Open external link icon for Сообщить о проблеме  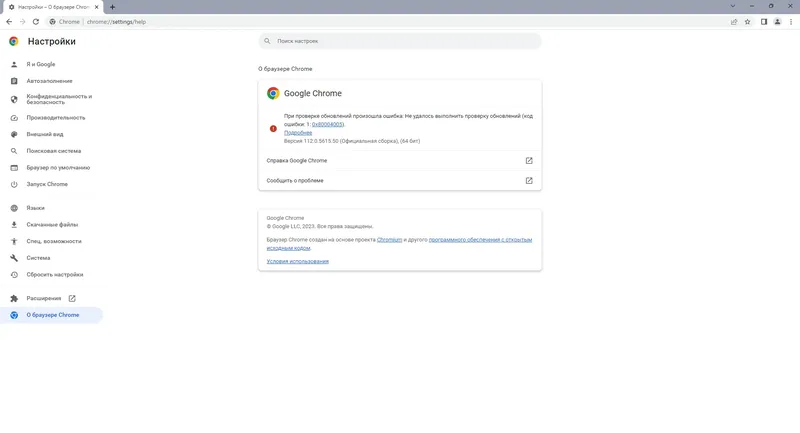529,181
